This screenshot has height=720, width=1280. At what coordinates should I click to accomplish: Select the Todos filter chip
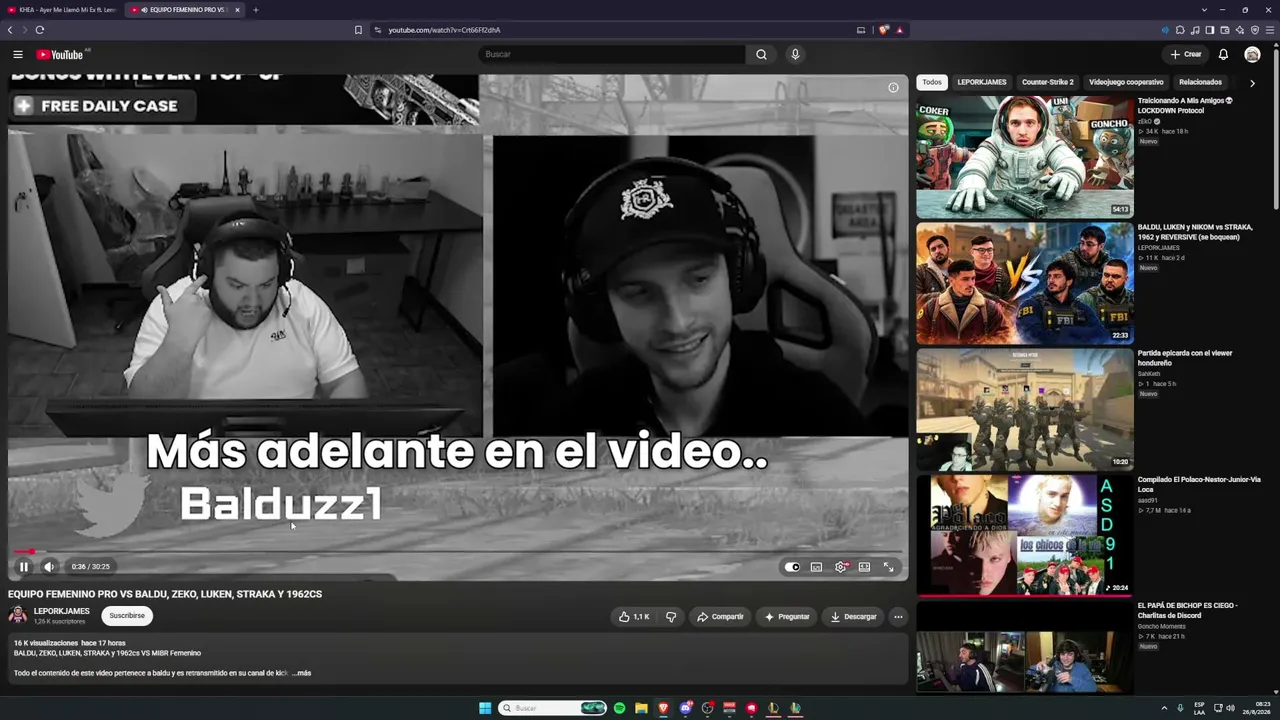(x=932, y=82)
